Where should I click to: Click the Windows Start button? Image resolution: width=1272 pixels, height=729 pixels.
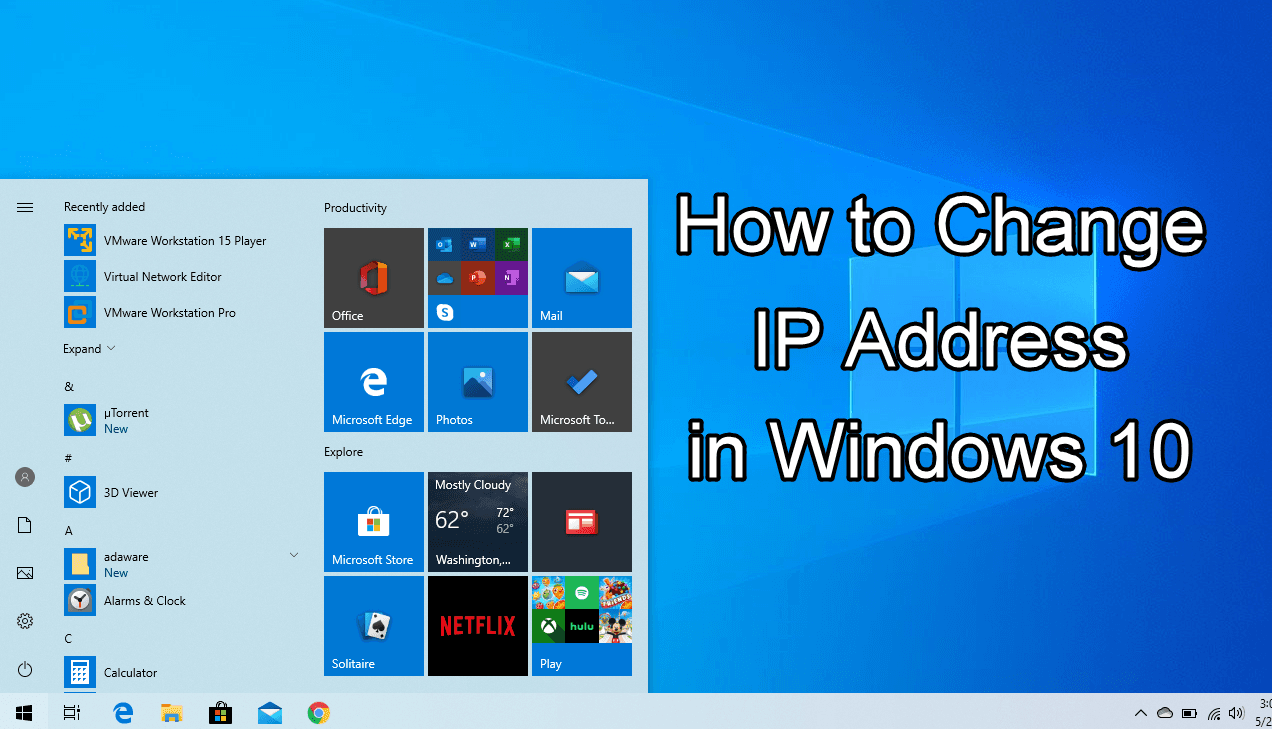[x=24, y=713]
